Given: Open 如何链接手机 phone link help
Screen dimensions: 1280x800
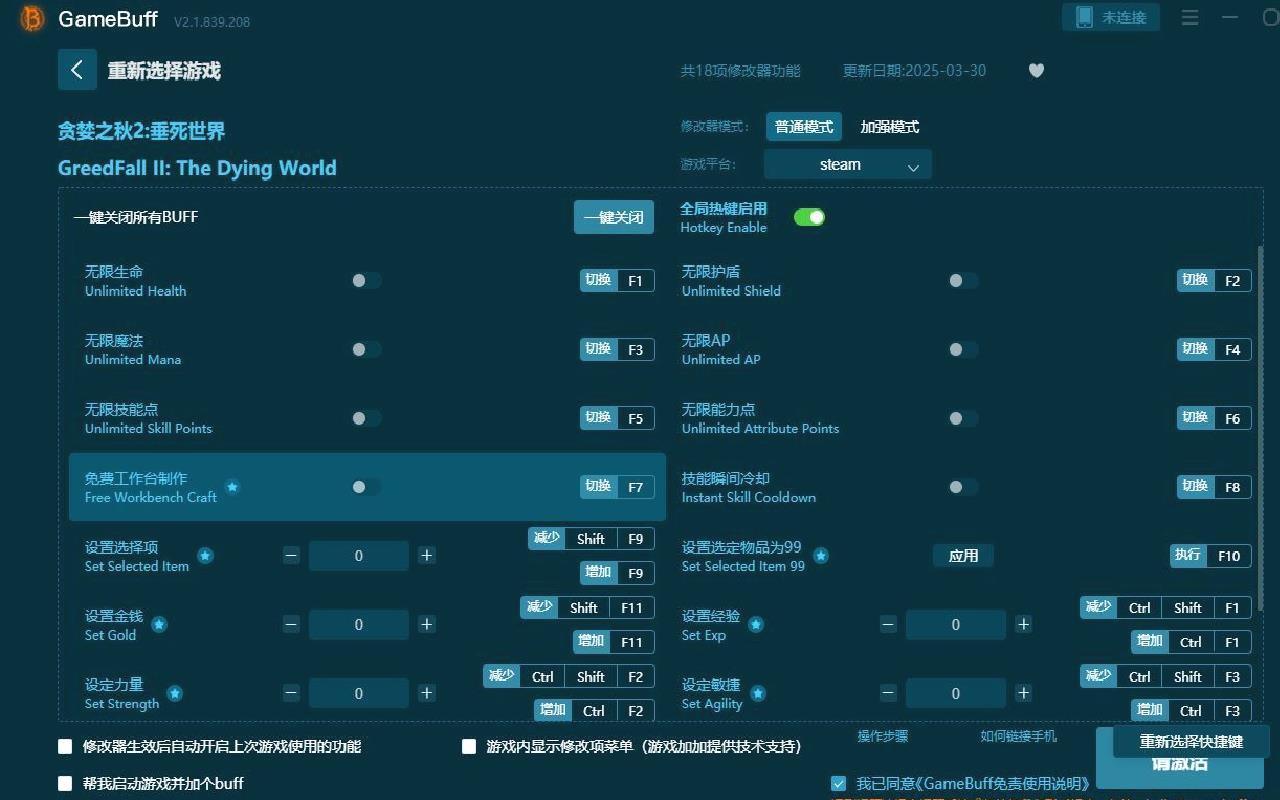Looking at the screenshot, I should pyautogui.click(x=1018, y=736).
